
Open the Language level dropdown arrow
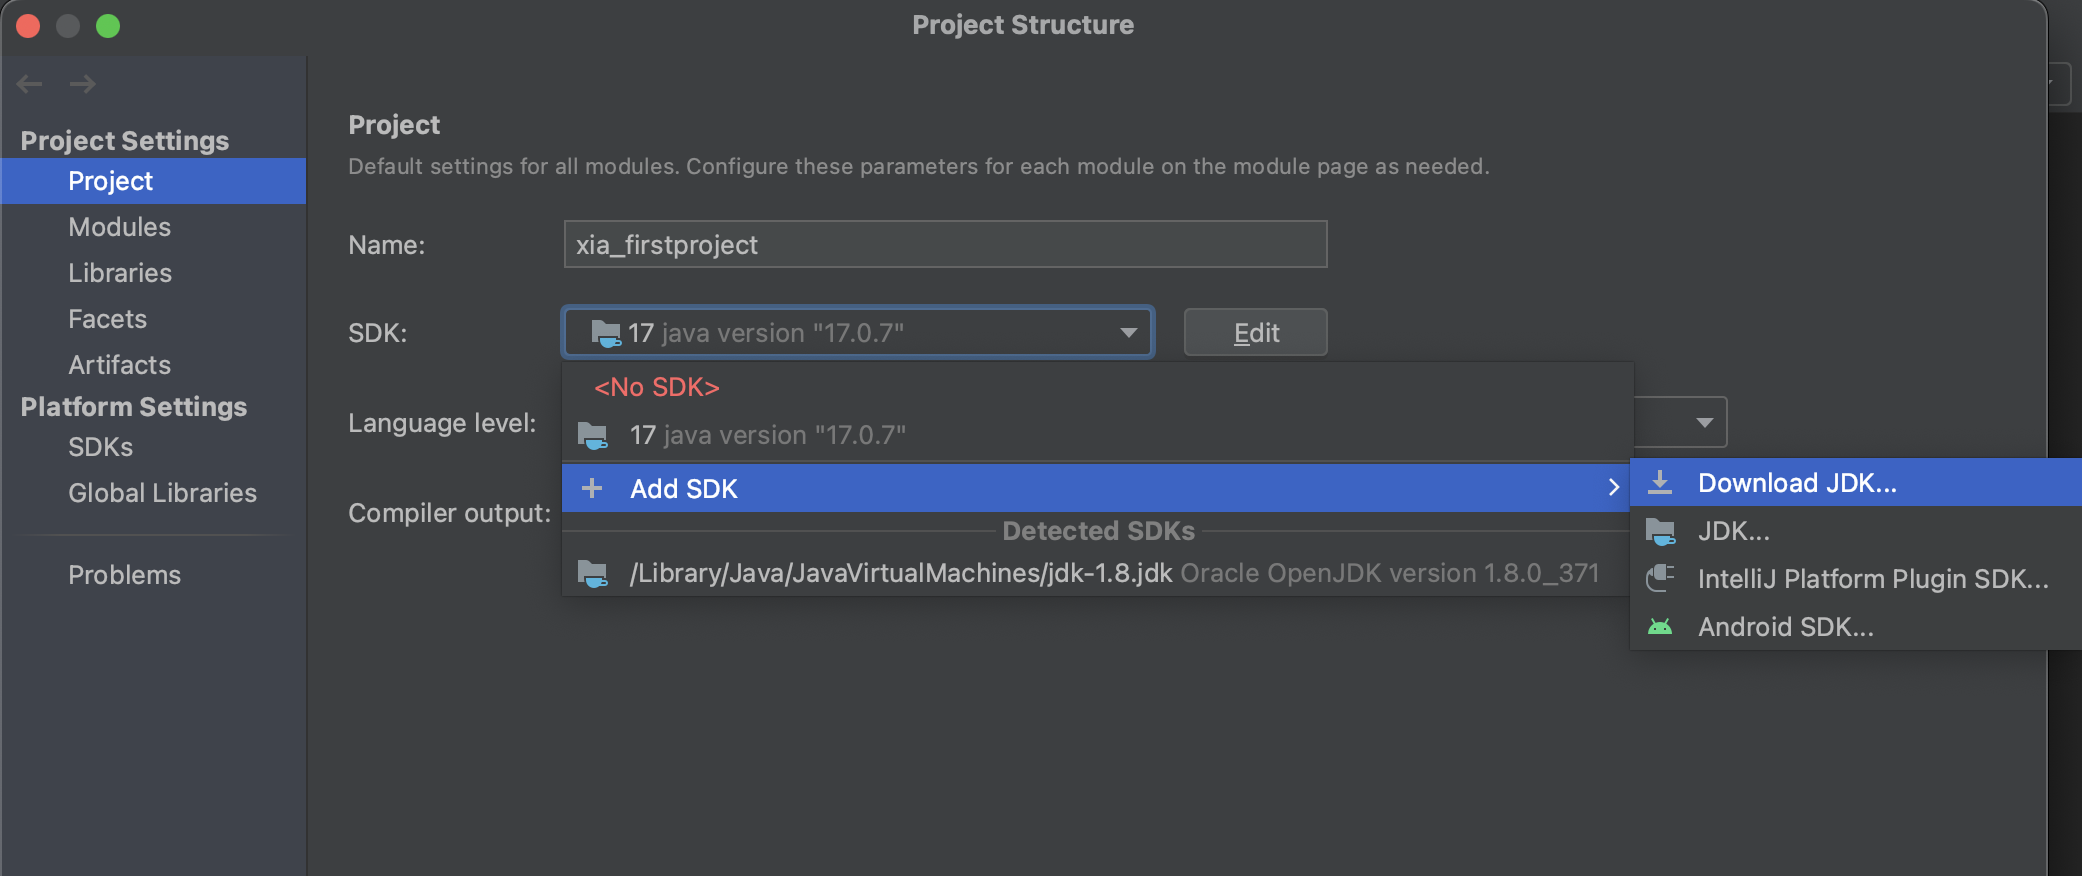tap(1705, 423)
